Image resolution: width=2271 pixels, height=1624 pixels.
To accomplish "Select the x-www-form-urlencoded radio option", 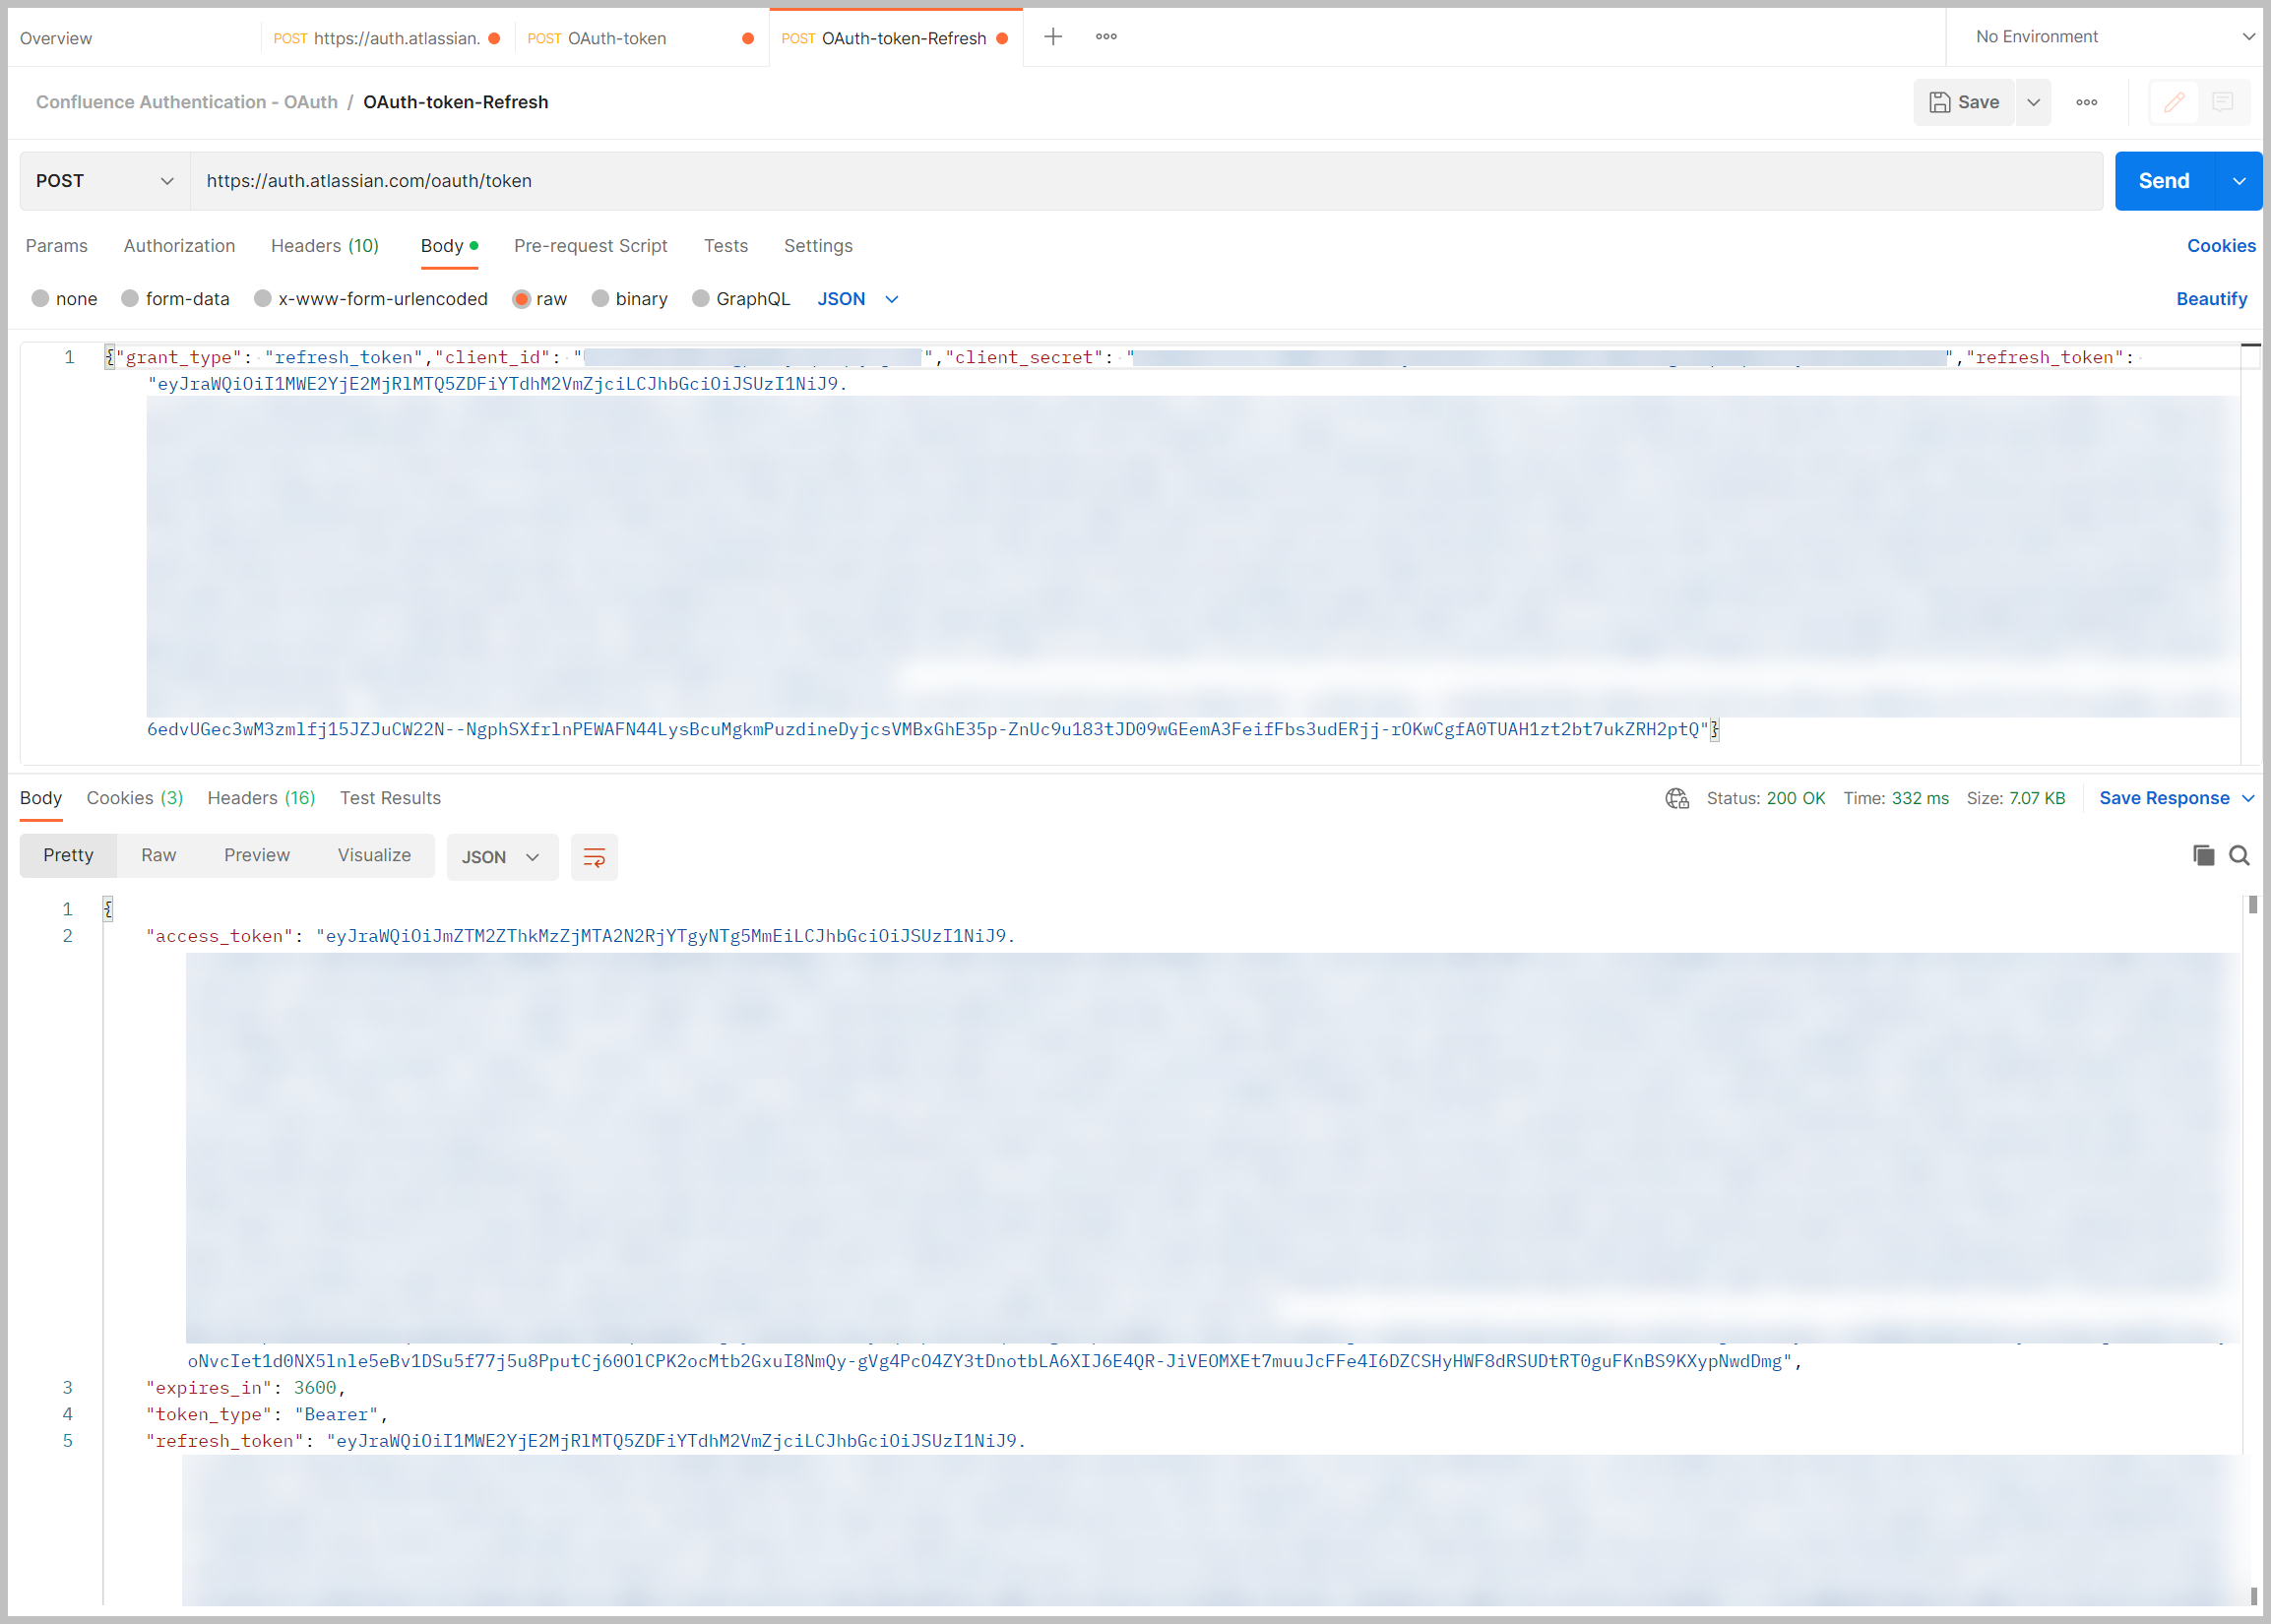I will [263, 299].
